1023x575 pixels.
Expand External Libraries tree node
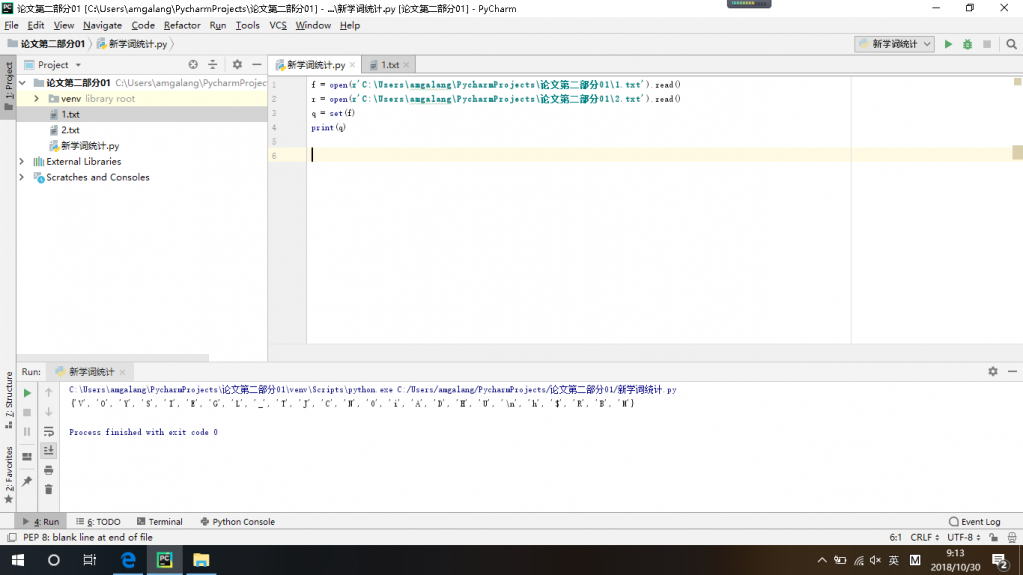[x=22, y=161]
